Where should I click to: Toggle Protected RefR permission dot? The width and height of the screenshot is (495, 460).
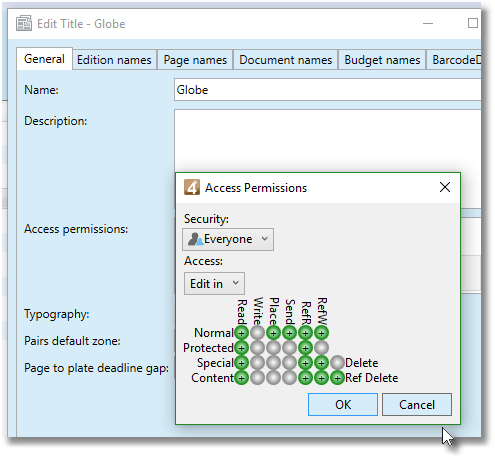[305, 348]
